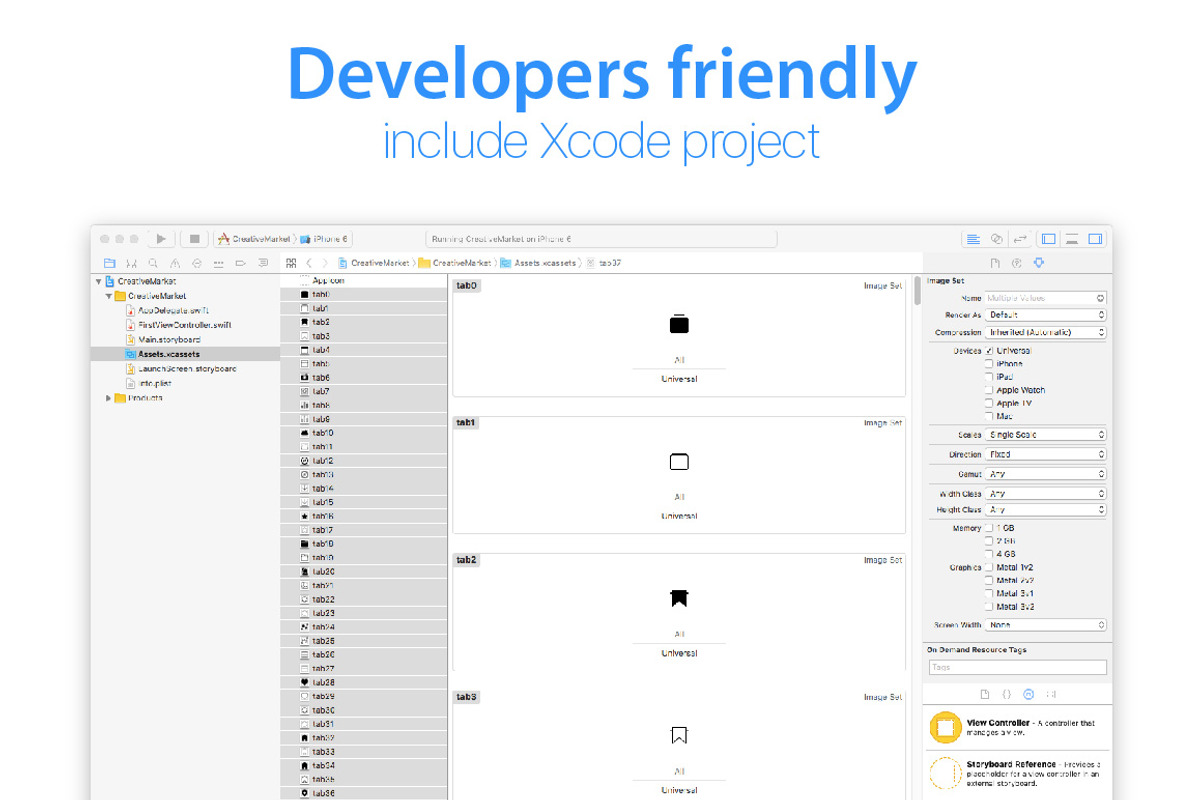Check the Metal 3v2 graphics checkbox
This screenshot has height=800, width=1200.
[x=989, y=606]
